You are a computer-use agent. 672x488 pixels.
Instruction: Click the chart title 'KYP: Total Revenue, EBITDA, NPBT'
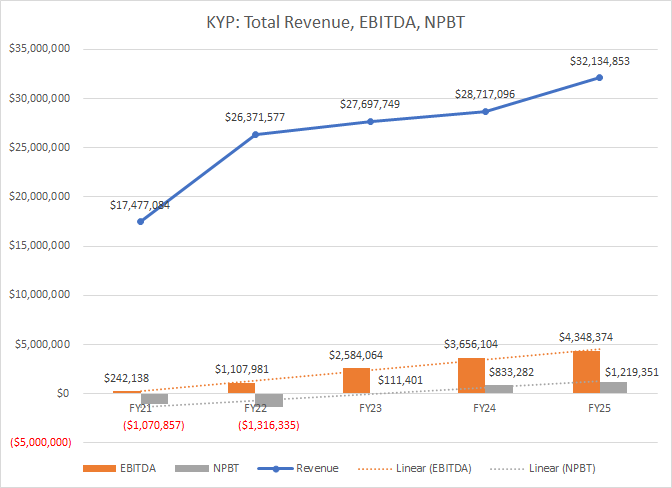[335, 22]
